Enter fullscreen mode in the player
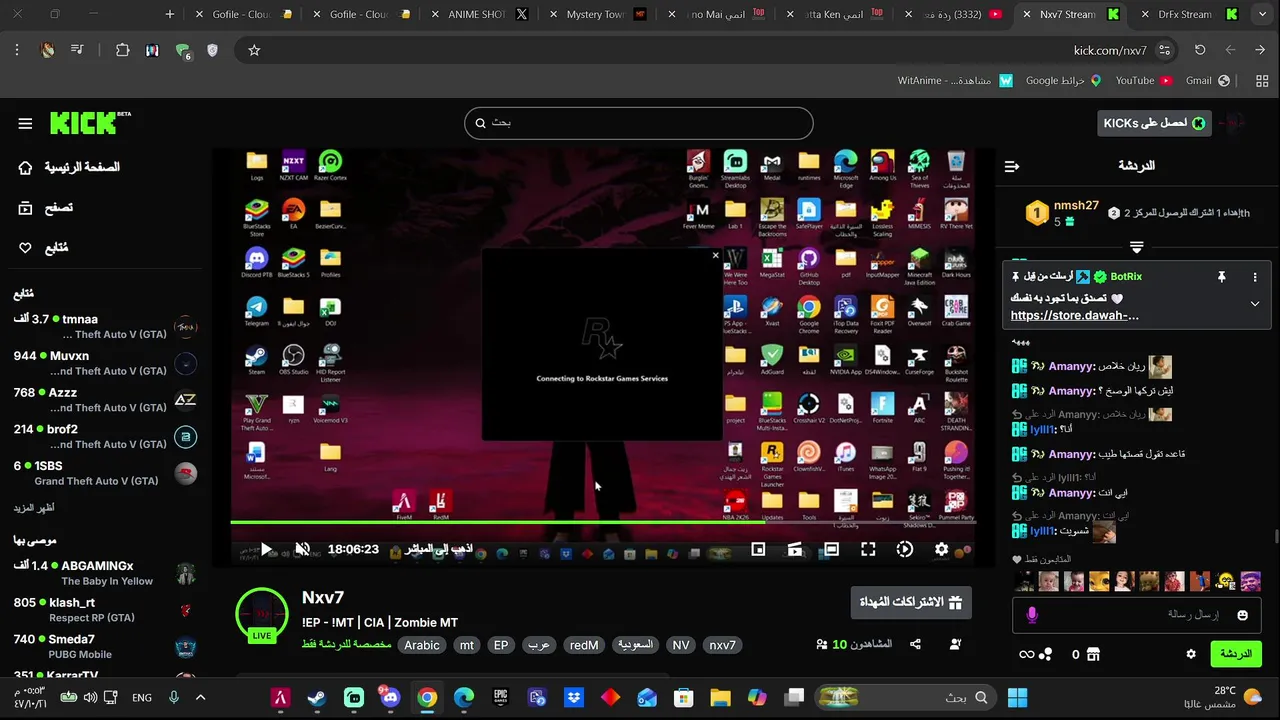The height and width of the screenshot is (720, 1280). 868,549
